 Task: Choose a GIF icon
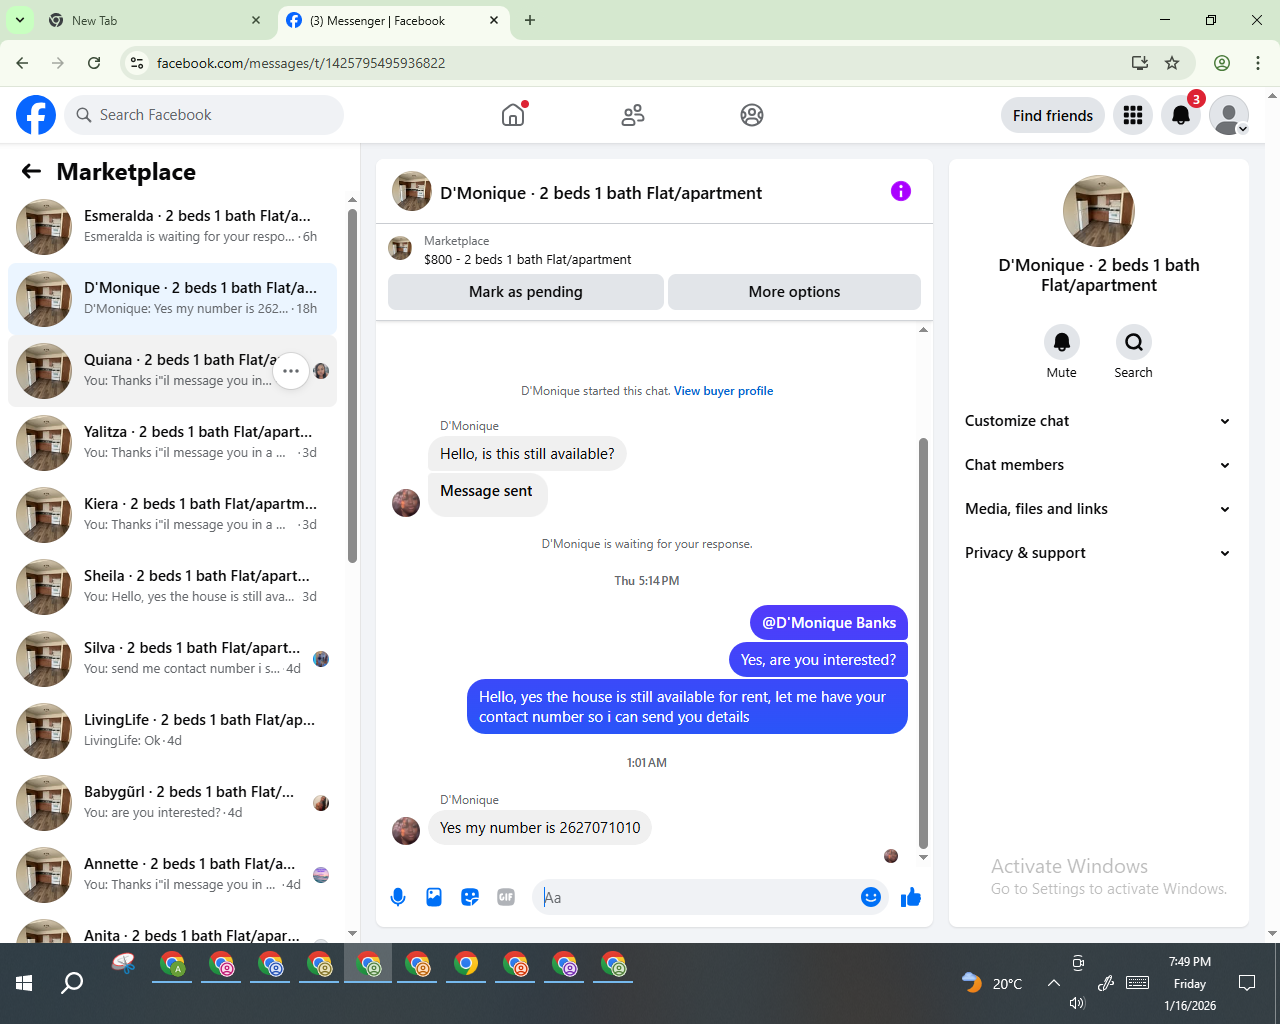506,897
